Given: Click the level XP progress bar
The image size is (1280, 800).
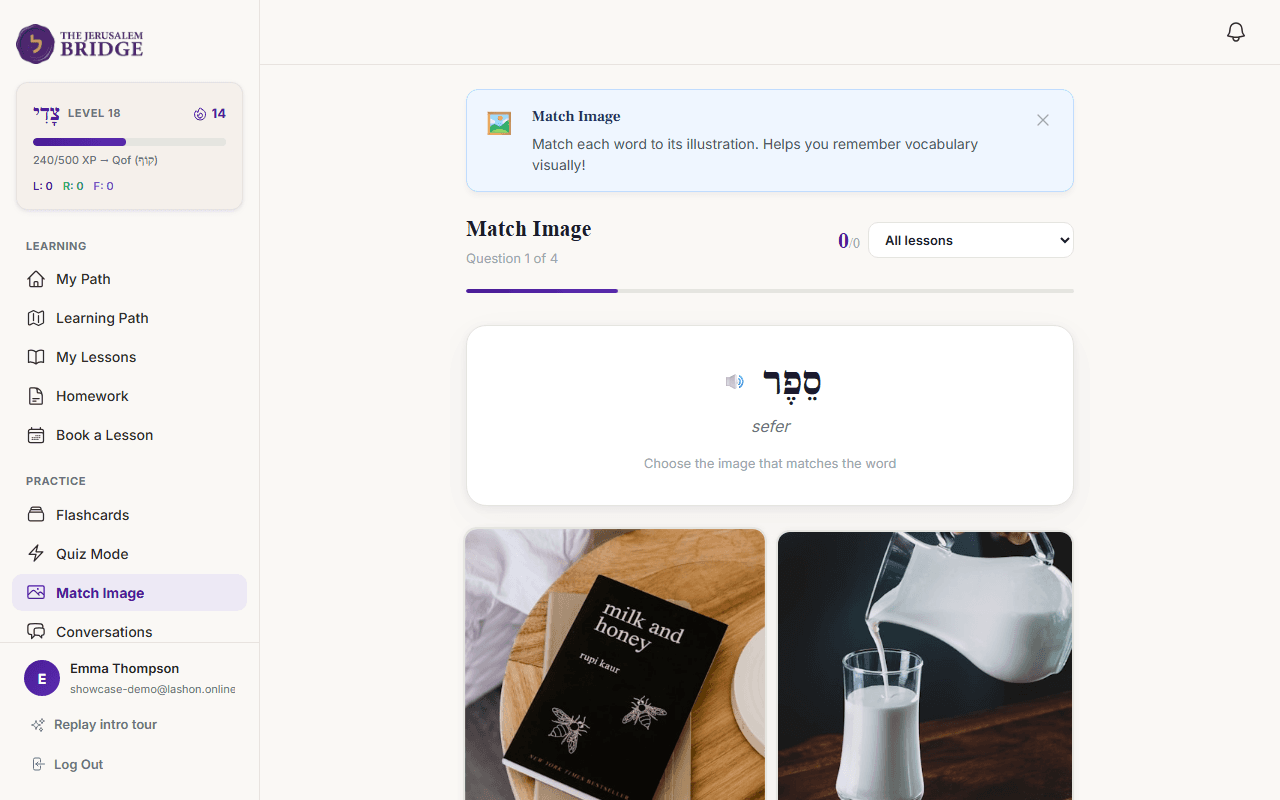Looking at the screenshot, I should coord(129,142).
